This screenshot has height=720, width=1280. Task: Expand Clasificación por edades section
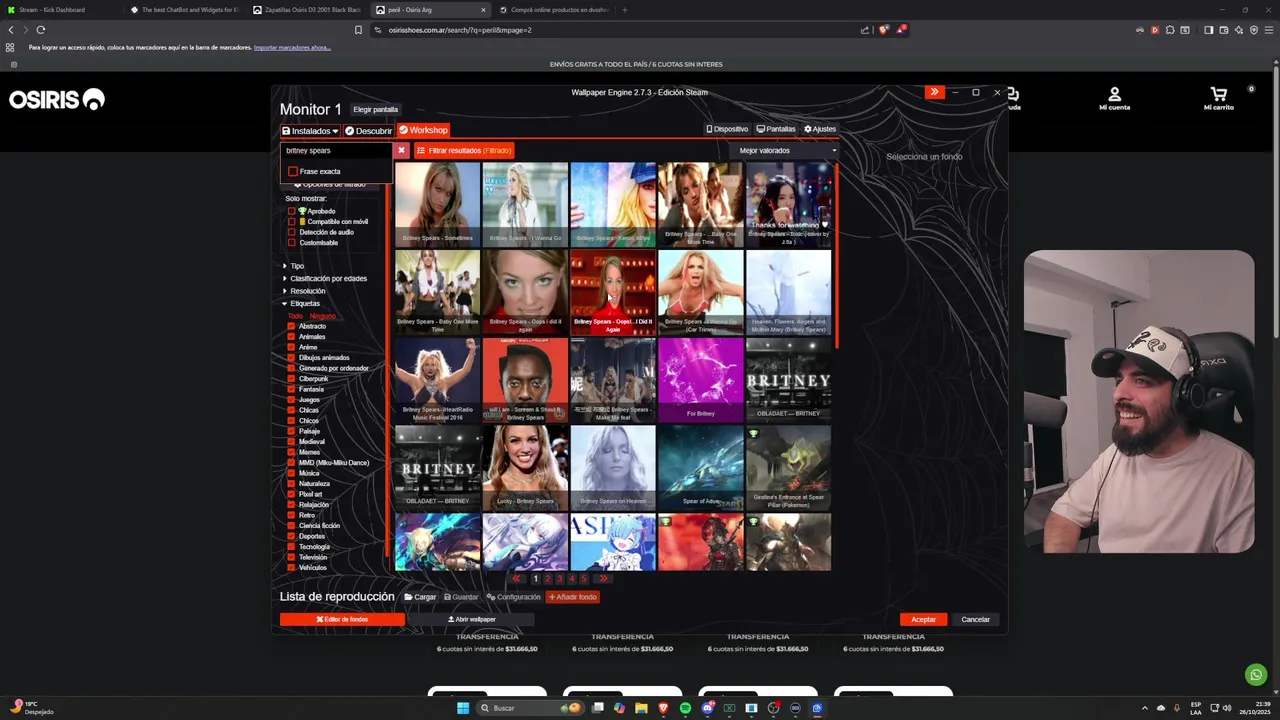click(x=325, y=278)
